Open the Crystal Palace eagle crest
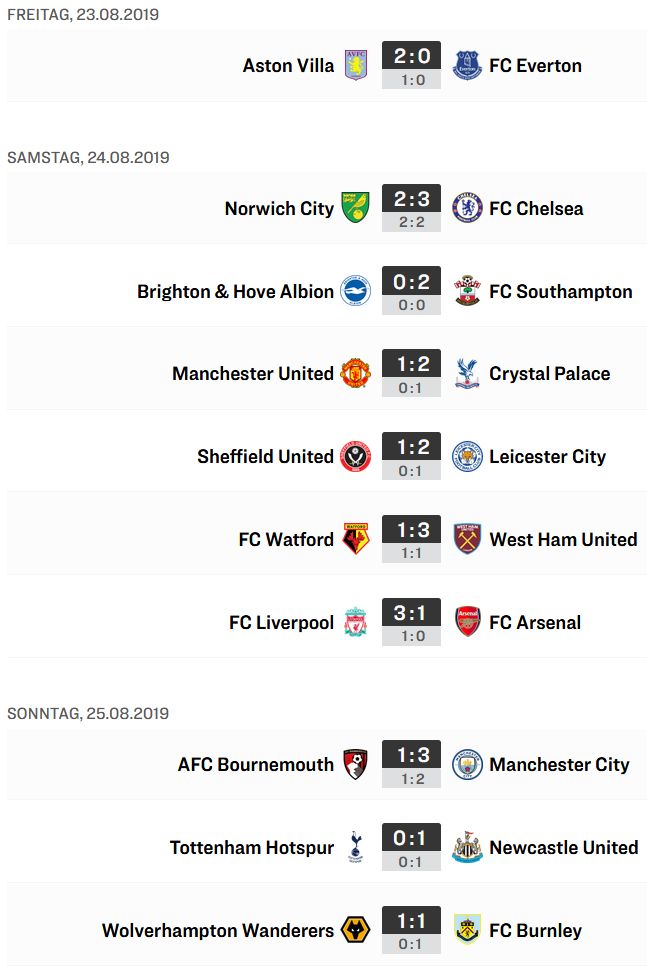 pos(467,373)
